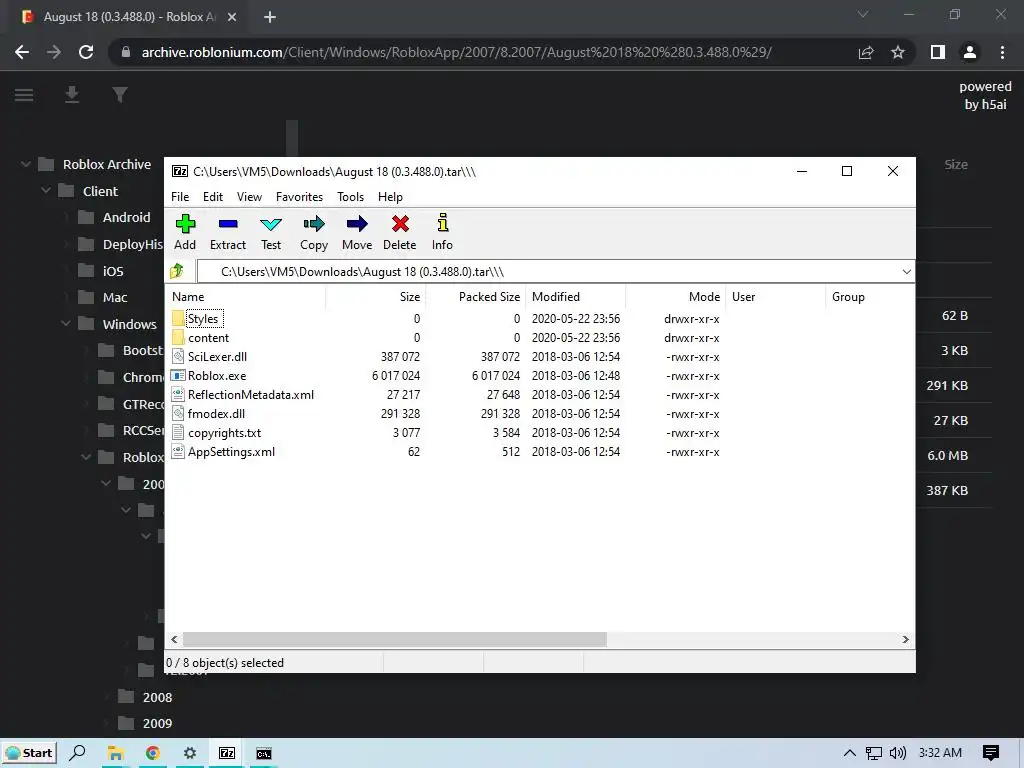The width and height of the screenshot is (1024, 768).
Task: Click the copyrights.txt file icon
Action: point(178,432)
